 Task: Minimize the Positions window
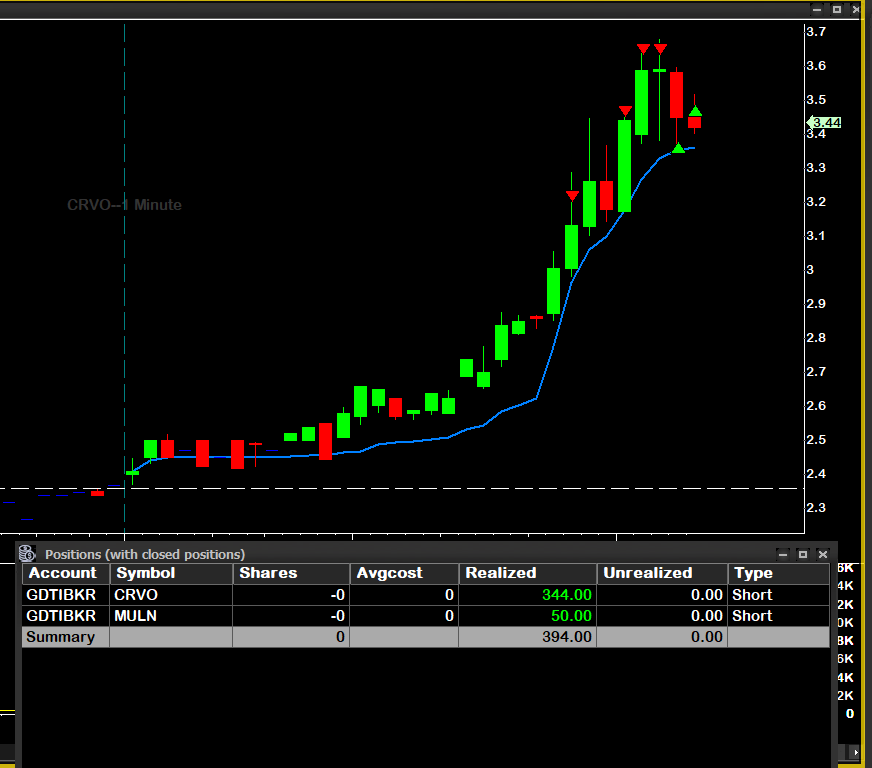click(x=783, y=554)
